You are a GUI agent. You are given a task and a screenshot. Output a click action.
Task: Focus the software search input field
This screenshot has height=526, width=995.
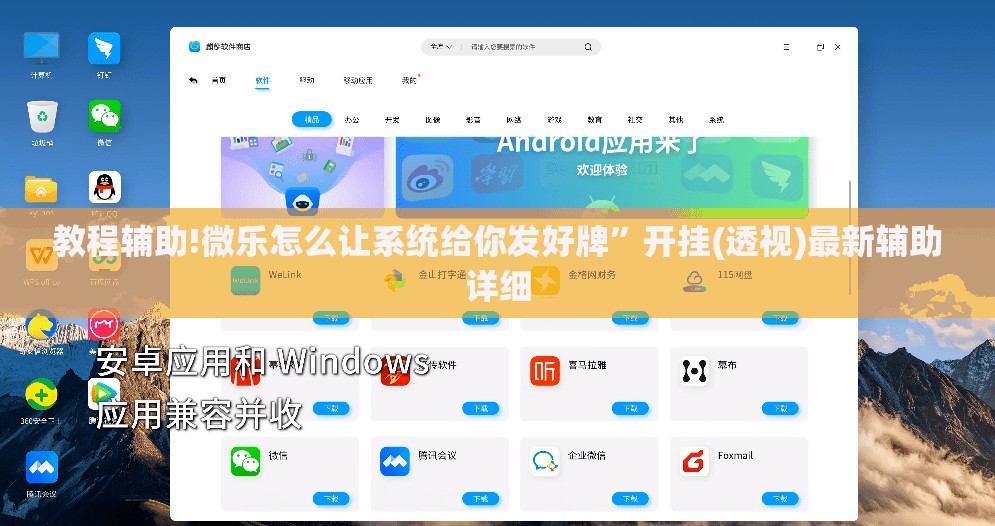click(x=524, y=47)
